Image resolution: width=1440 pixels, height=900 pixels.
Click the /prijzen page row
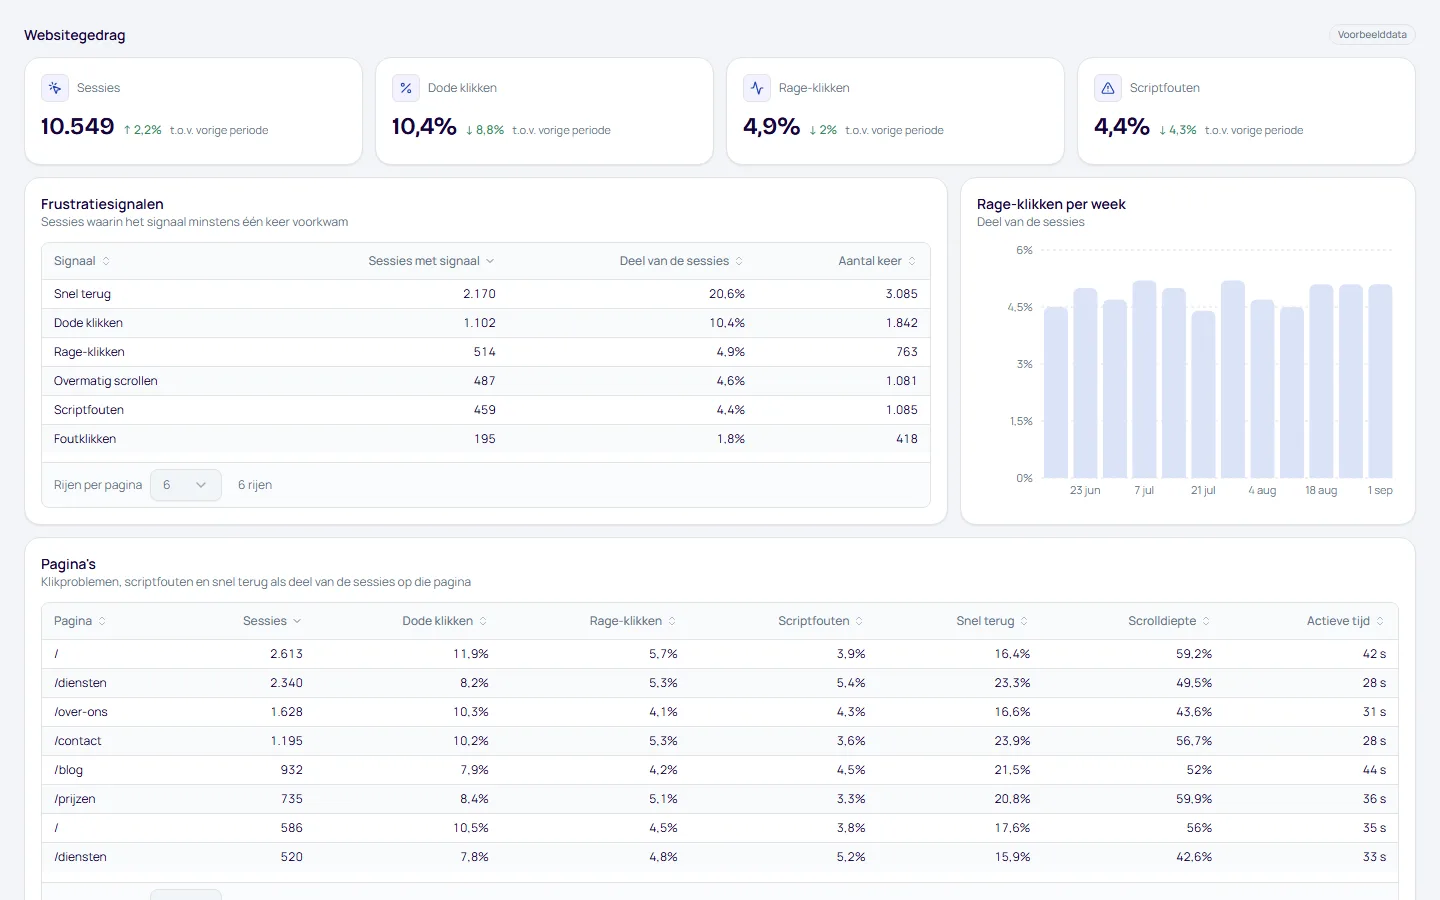coord(720,799)
